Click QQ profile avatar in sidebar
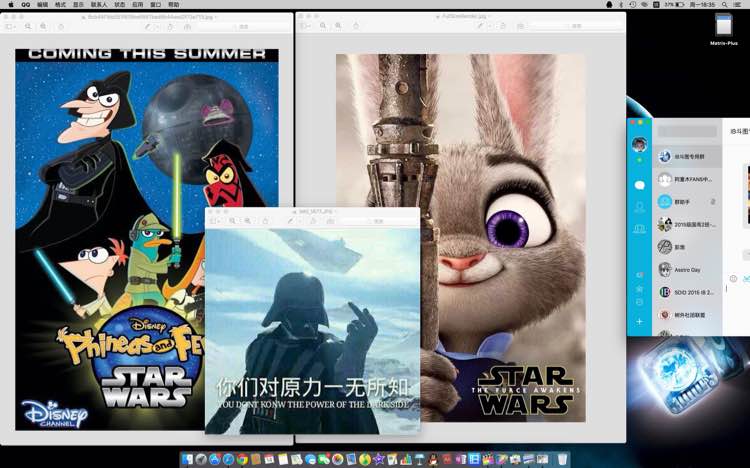The image size is (750, 468). [x=640, y=144]
